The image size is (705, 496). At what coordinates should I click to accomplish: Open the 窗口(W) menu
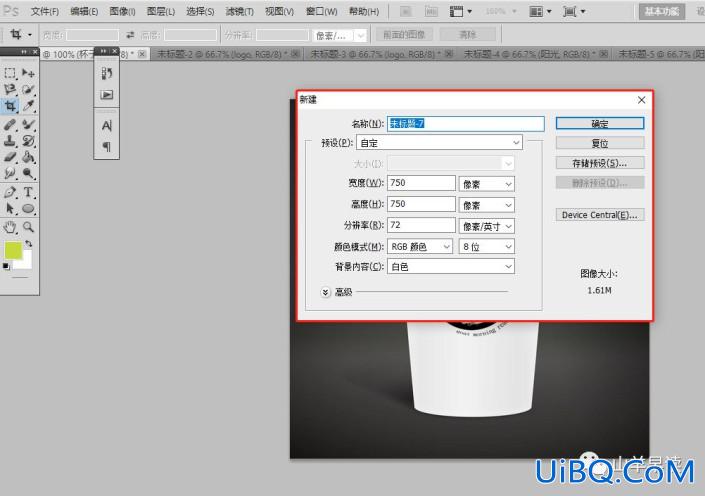tap(321, 11)
